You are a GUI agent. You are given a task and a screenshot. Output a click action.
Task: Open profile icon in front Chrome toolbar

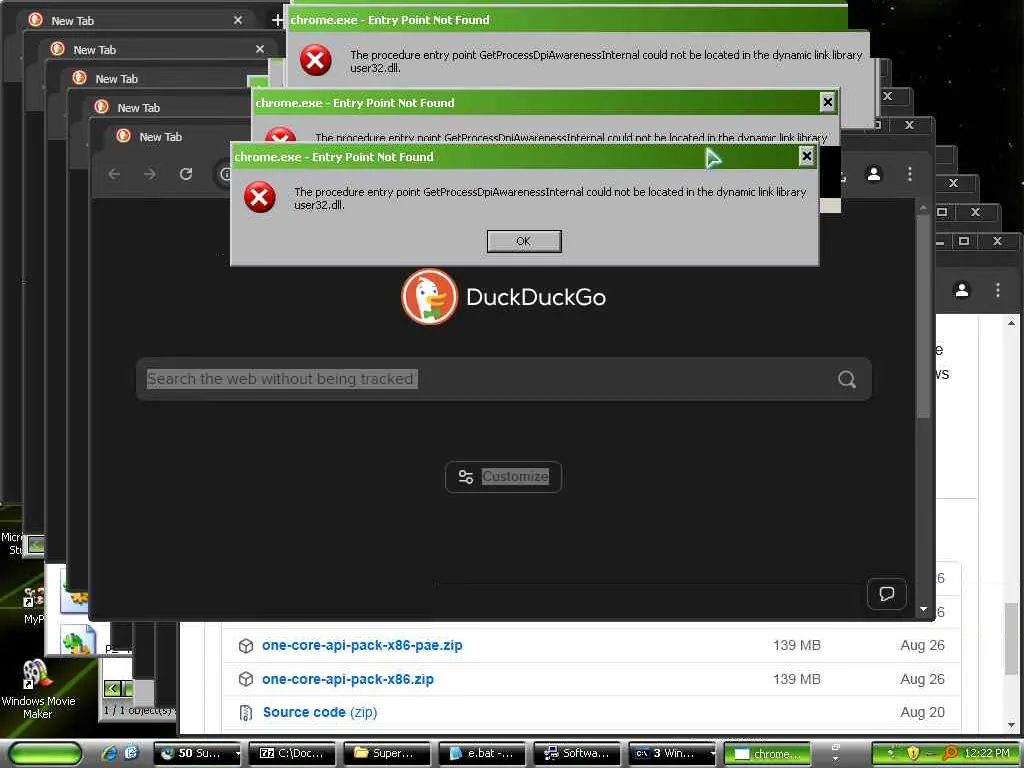[x=874, y=174]
